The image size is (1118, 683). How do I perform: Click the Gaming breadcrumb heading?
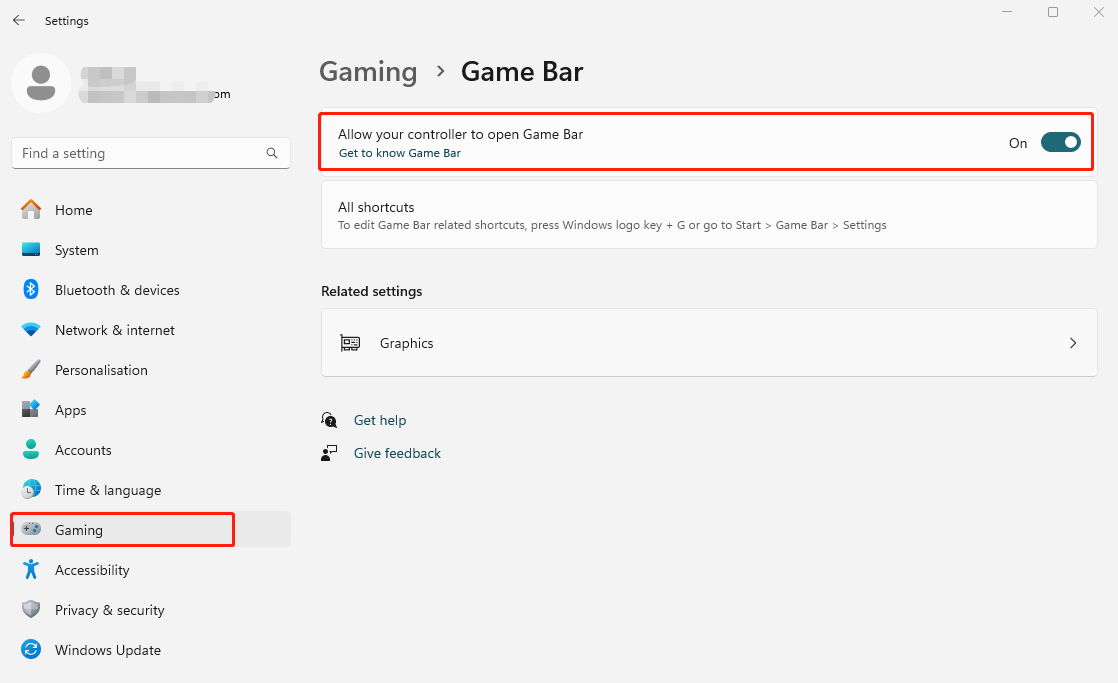(x=368, y=71)
